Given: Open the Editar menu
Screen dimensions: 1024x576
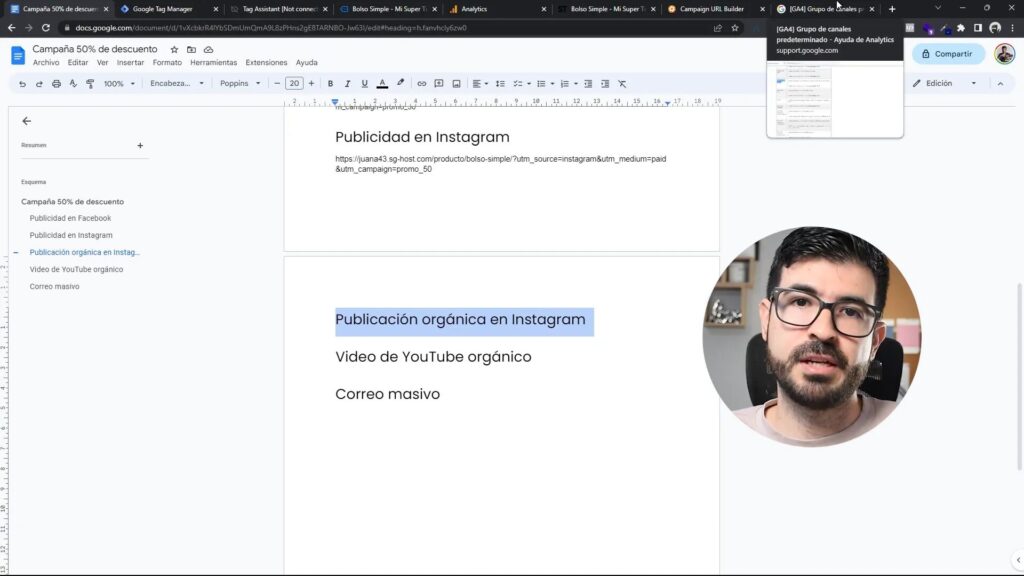Looking at the screenshot, I should pyautogui.click(x=78, y=63).
